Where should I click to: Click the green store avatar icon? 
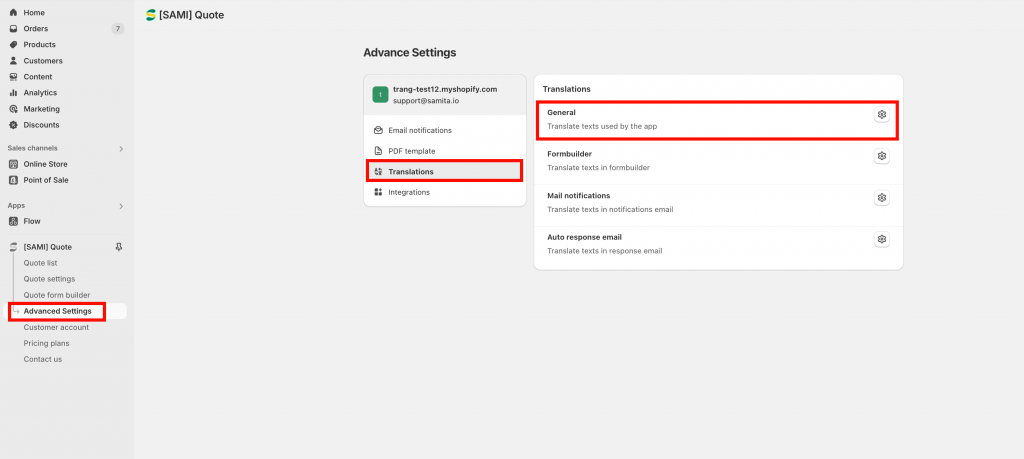pos(380,95)
